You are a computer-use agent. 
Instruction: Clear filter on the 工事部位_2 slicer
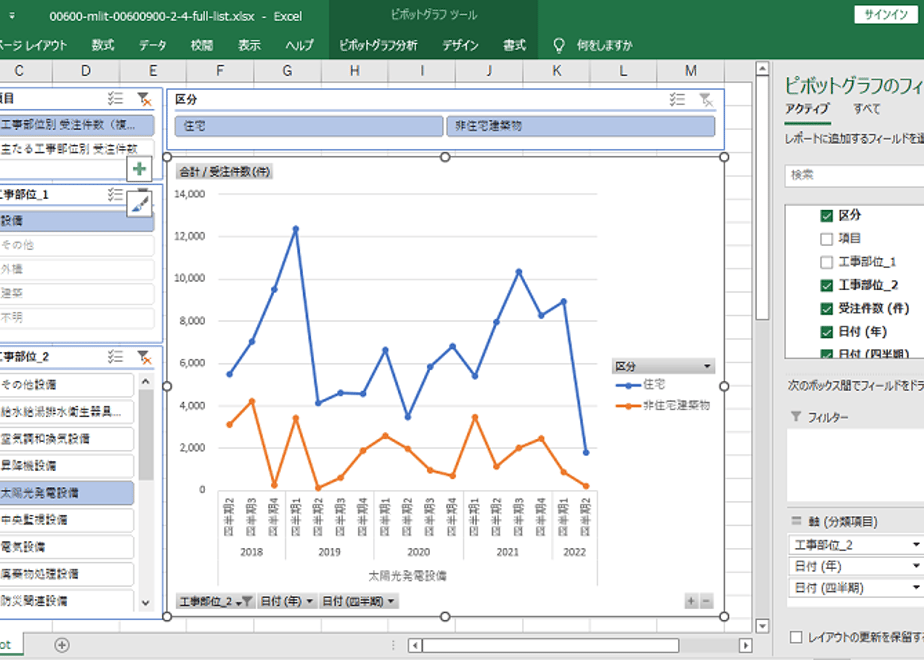pyautogui.click(x=144, y=357)
